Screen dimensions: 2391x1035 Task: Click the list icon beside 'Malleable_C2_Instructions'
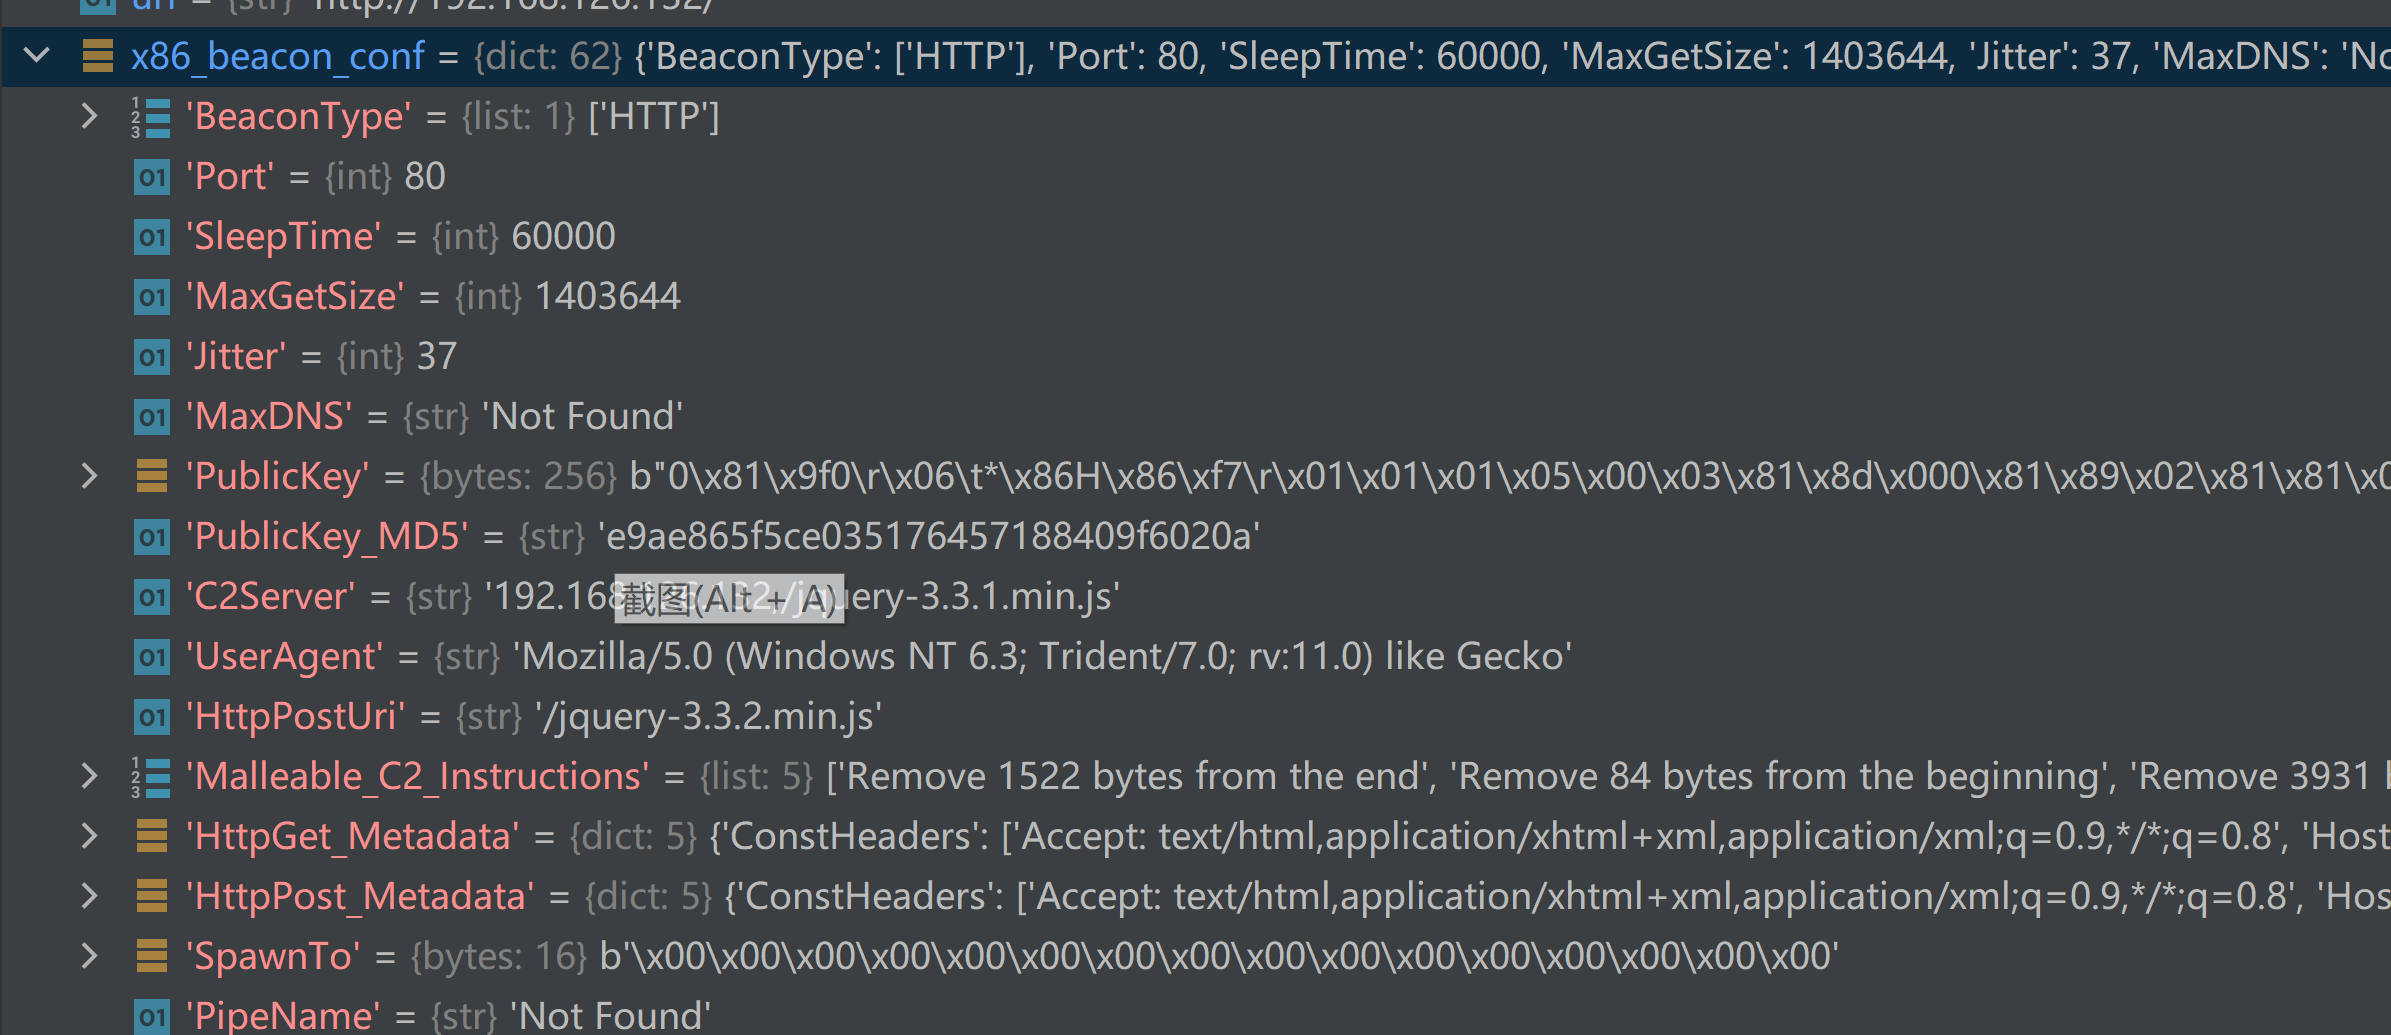pyautogui.click(x=151, y=777)
